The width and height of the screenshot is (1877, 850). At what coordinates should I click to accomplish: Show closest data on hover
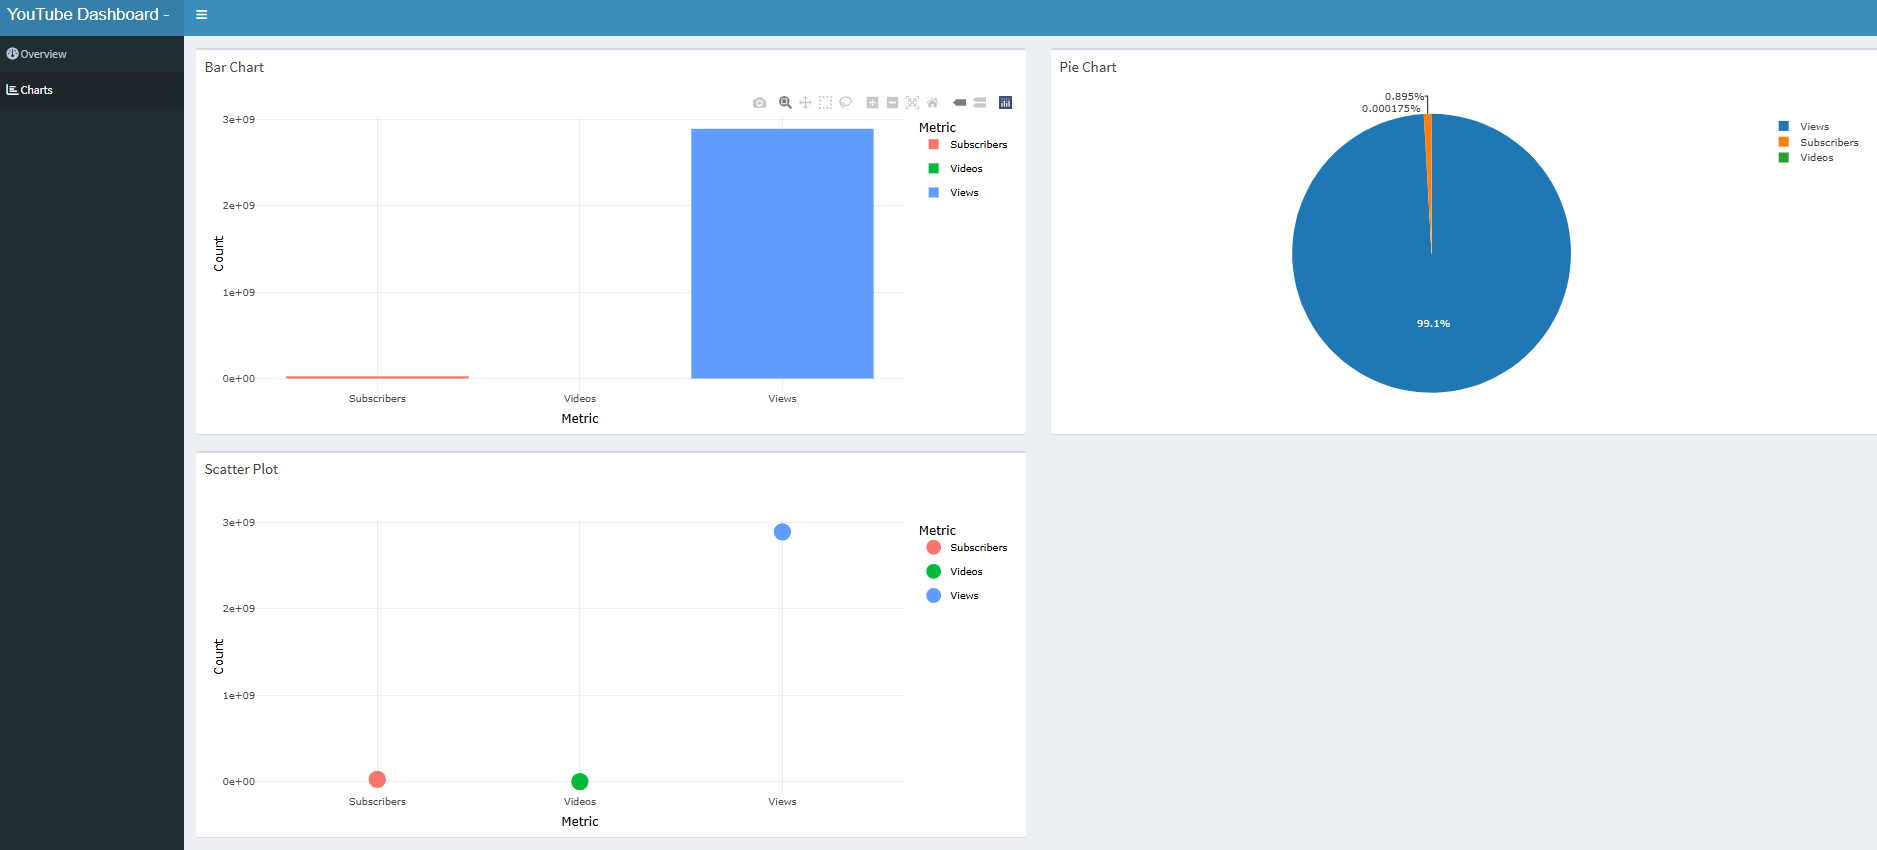959,102
